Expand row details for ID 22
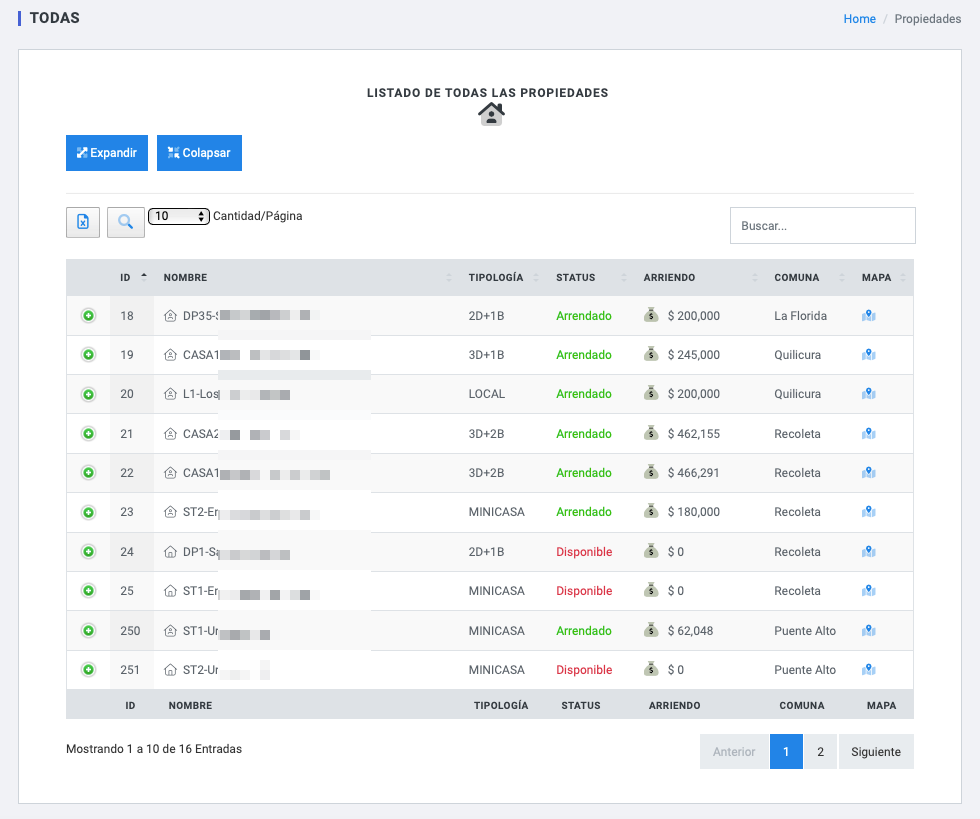Viewport: 980px width, 819px height. tap(89, 473)
